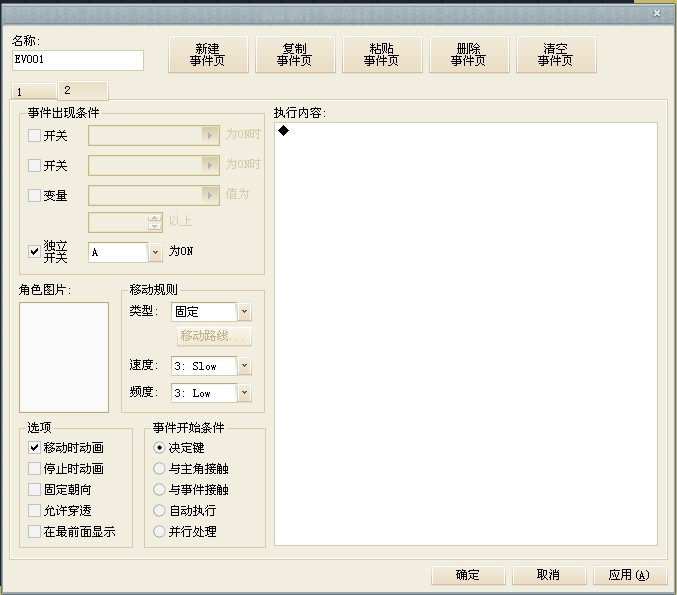
Task: Click the 清空事件页 button
Action: click(x=556, y=54)
